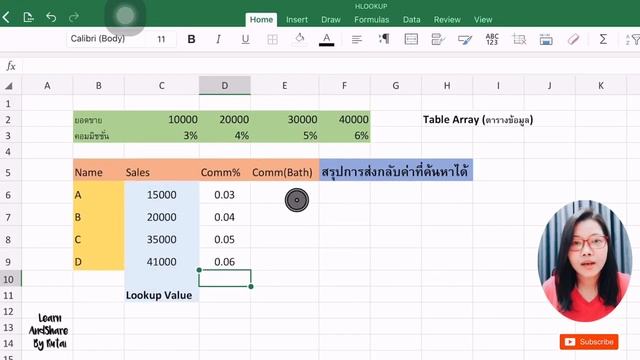Open font color picker
Screen dimensions: 640x360
pos(327,39)
